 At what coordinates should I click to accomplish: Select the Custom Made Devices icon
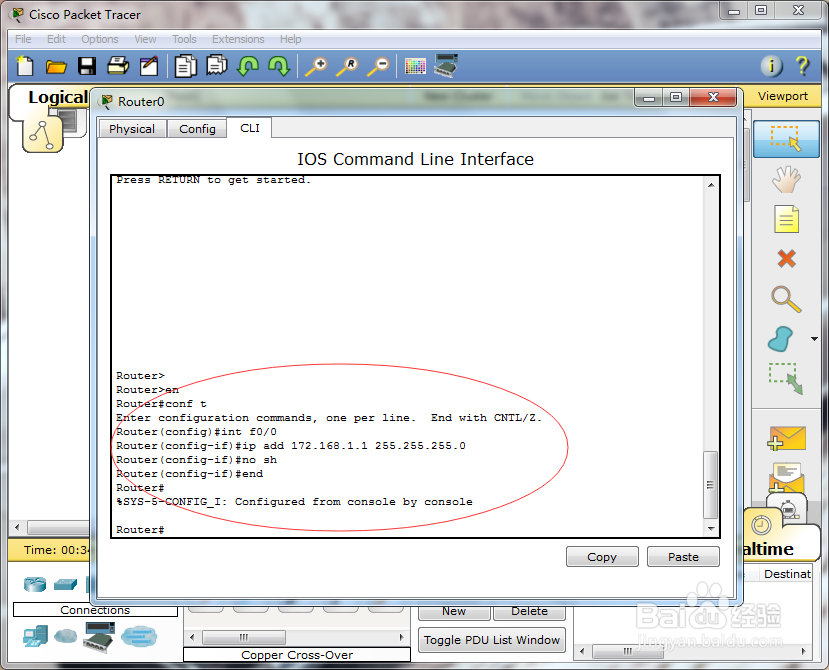coord(98,637)
